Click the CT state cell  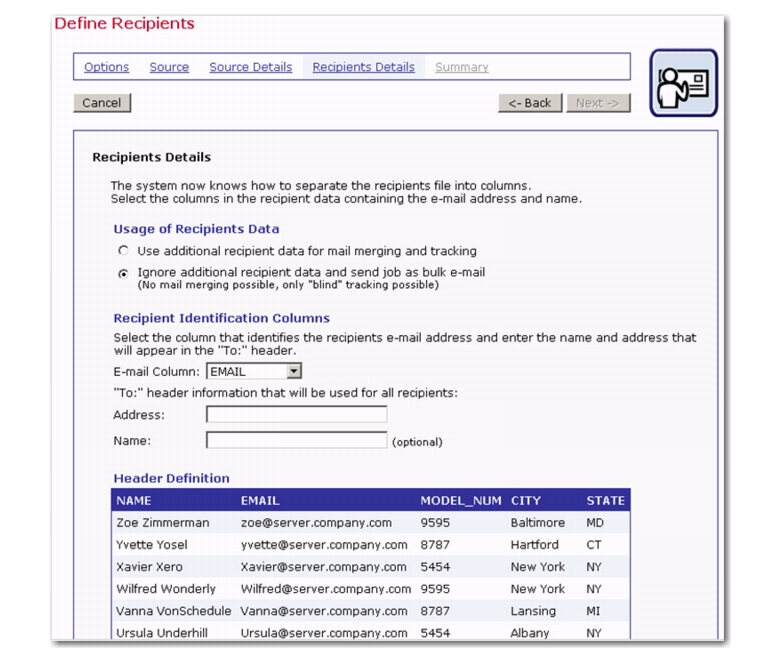(x=593, y=545)
